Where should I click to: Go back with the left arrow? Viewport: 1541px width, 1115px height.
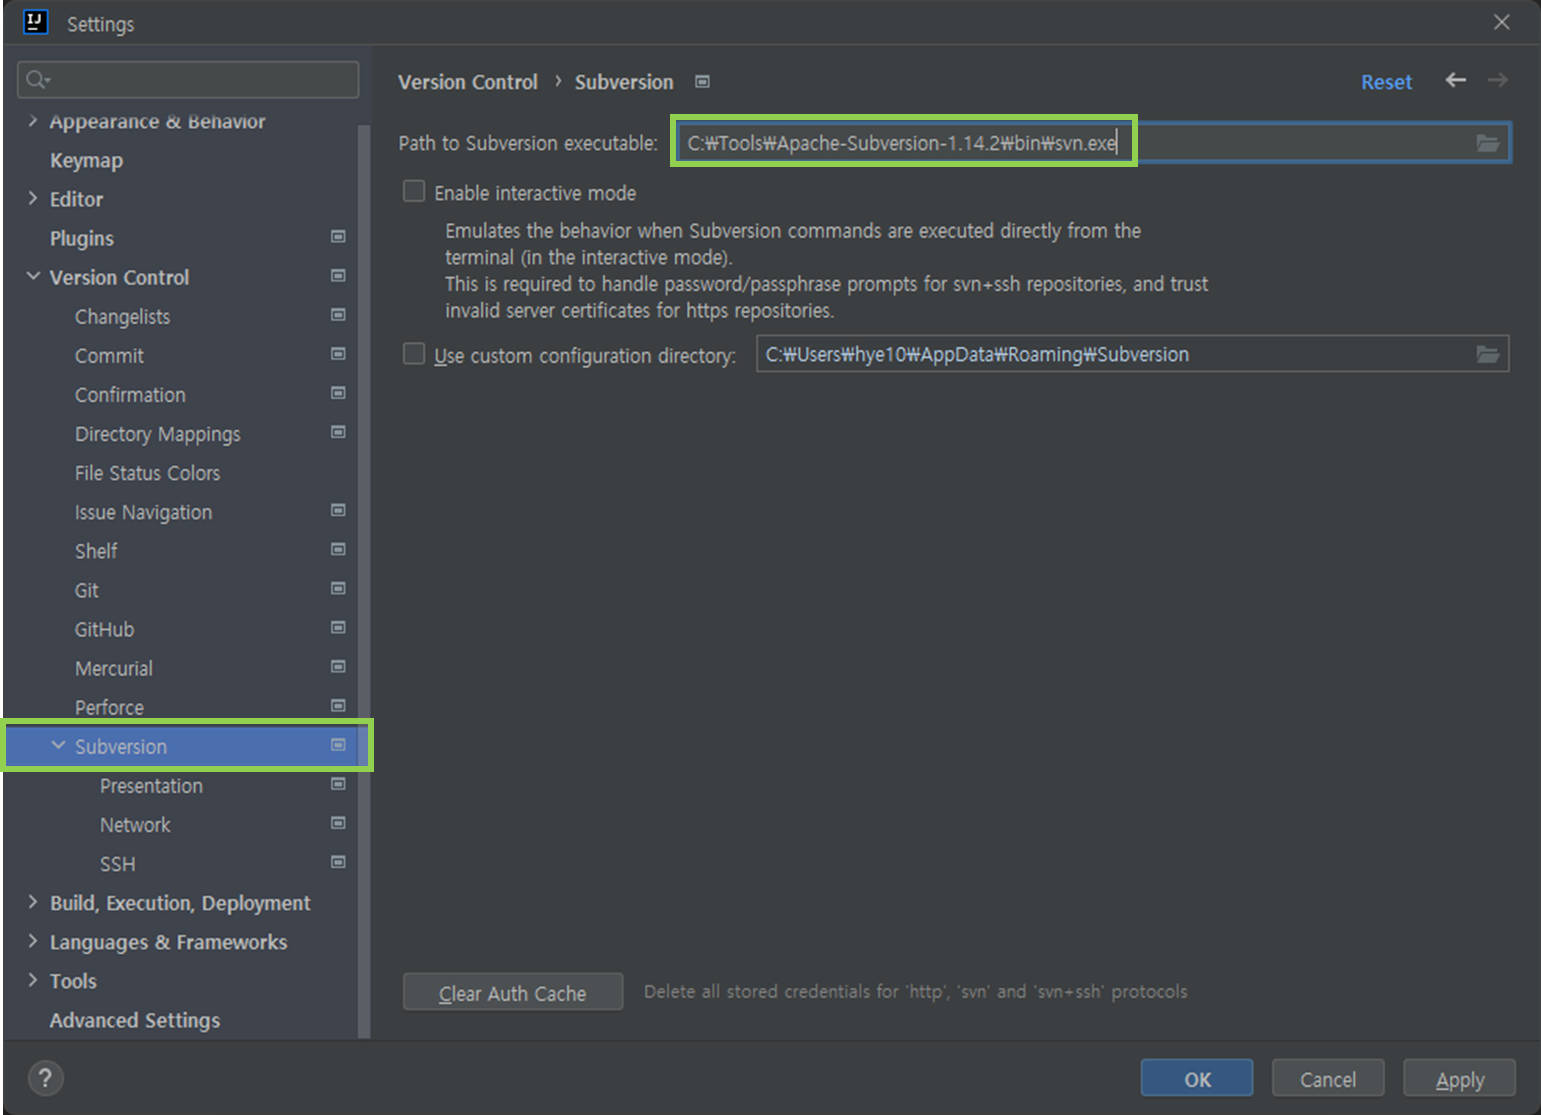pyautogui.click(x=1456, y=80)
